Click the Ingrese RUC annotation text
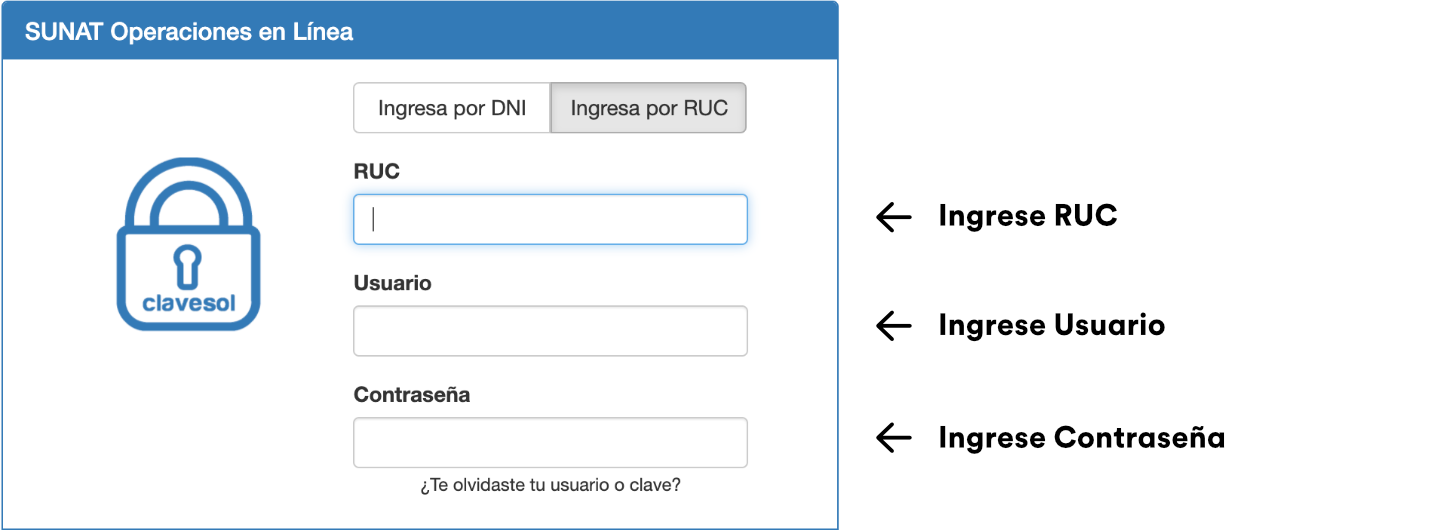Image resolution: width=1430 pixels, height=530 pixels. click(1027, 216)
